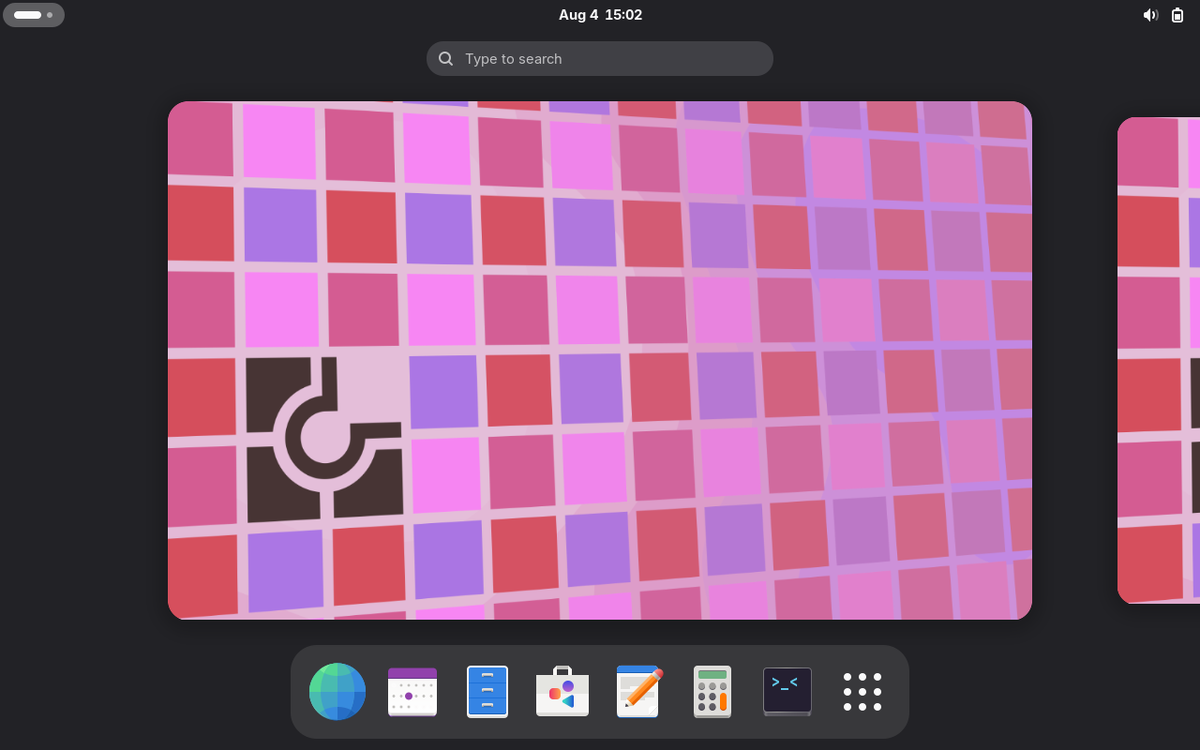1200x750 pixels.
Task: Launch the Calendar app in the dock
Action: coord(412,691)
